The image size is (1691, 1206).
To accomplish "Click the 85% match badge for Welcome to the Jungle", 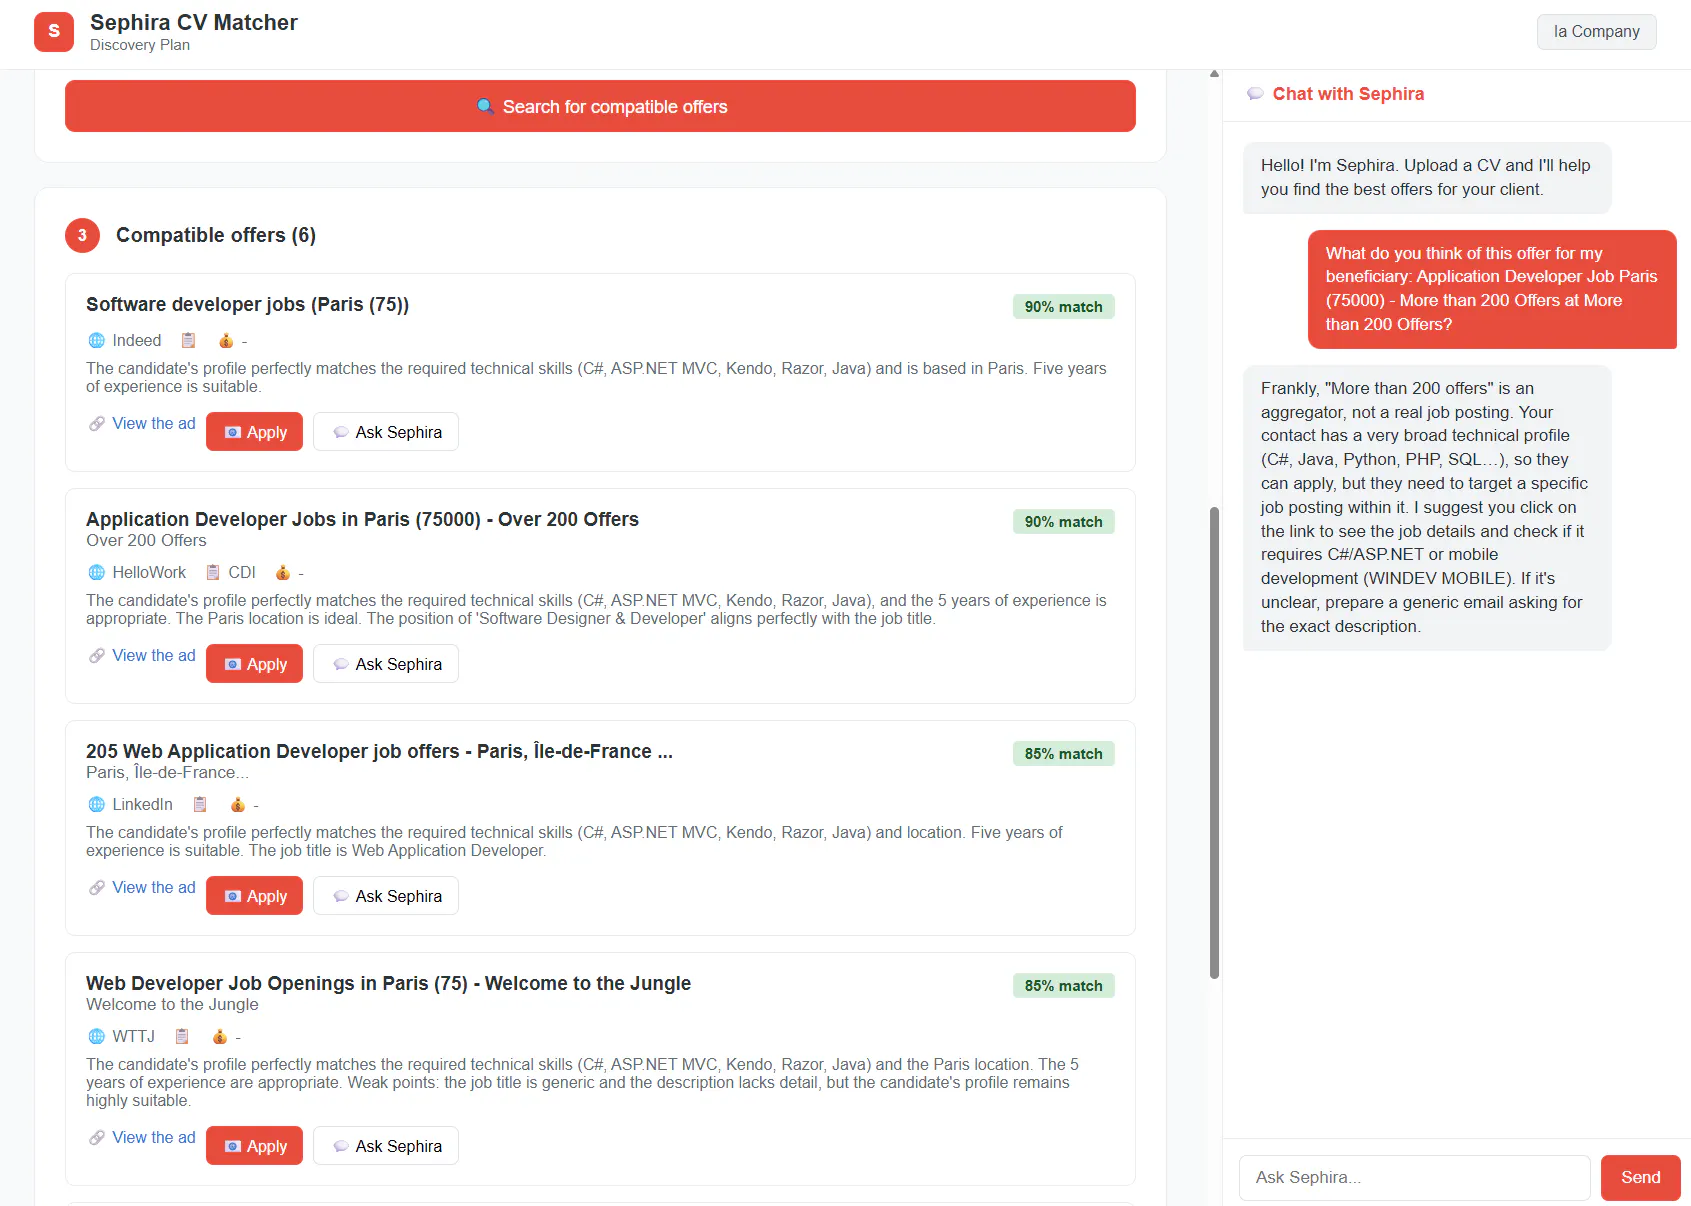I will (1063, 986).
